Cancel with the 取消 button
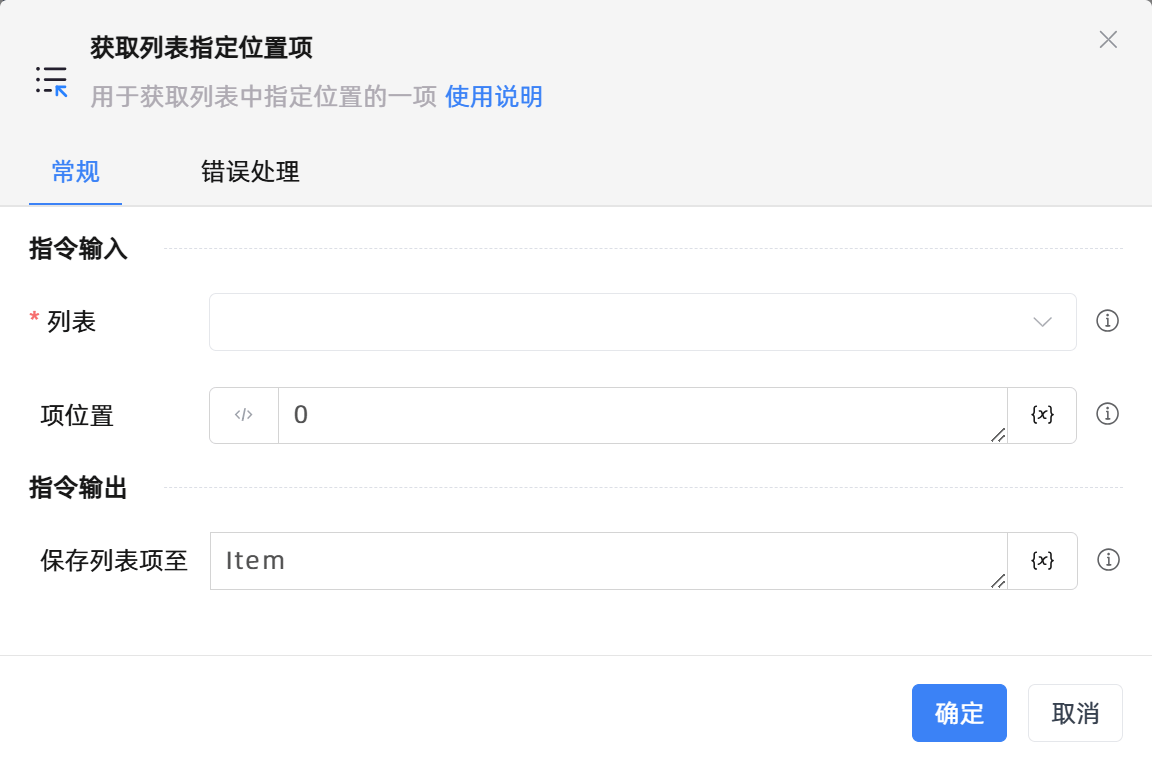1152x770 pixels. (x=1075, y=713)
